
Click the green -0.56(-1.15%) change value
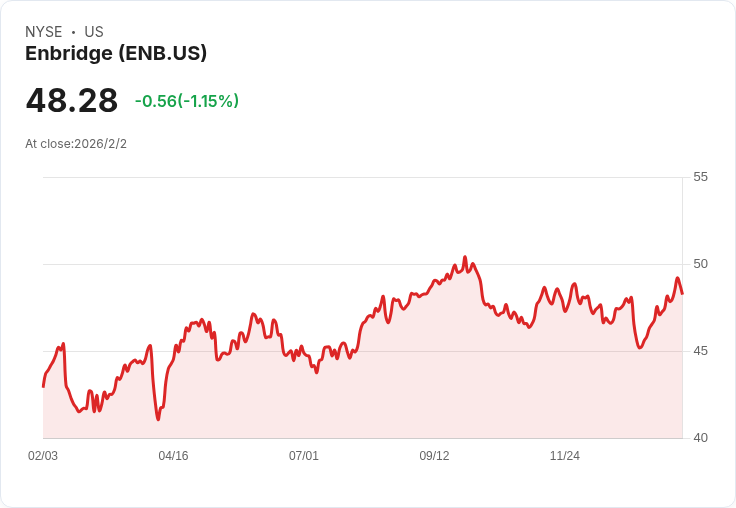187,101
